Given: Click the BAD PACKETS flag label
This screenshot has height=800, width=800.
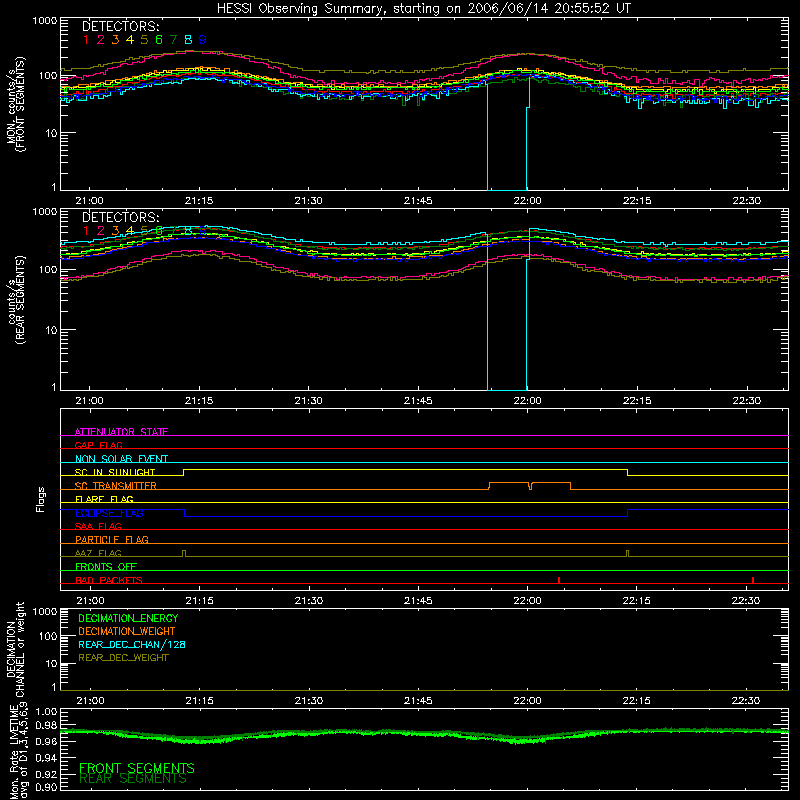Looking at the screenshot, I should coord(109,580).
